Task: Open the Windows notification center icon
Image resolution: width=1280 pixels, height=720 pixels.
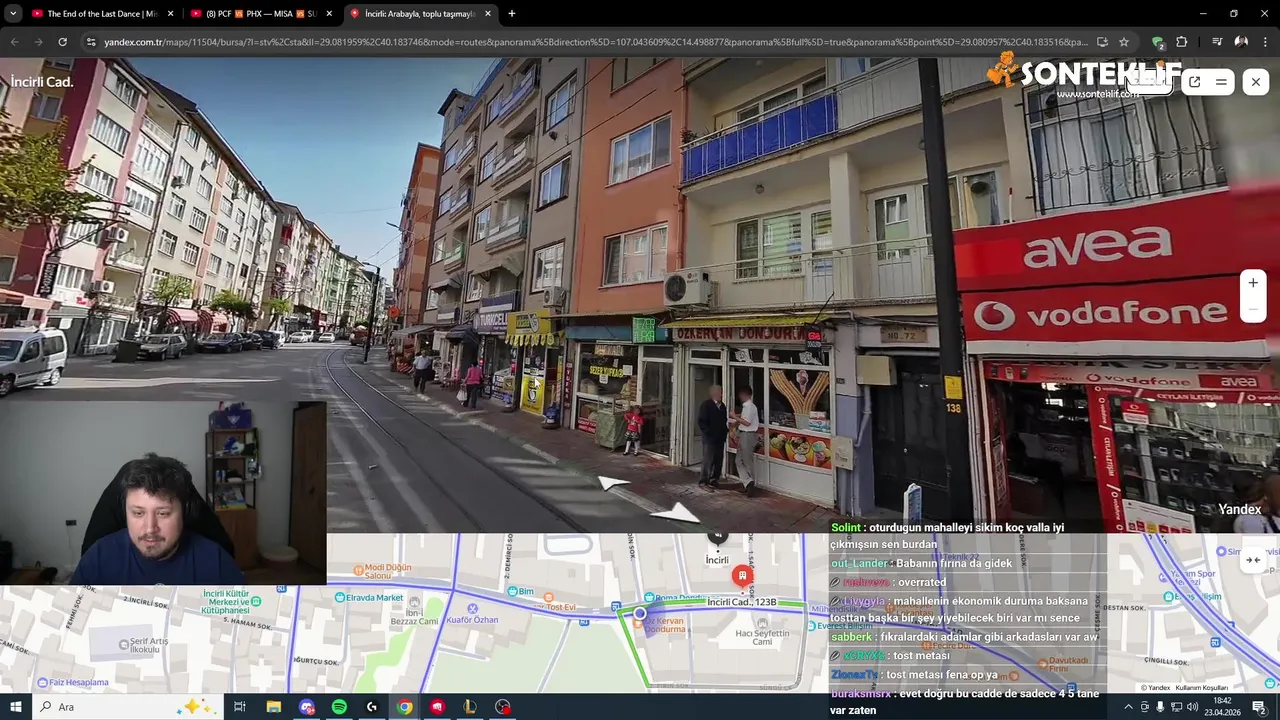Action: (x=1259, y=707)
